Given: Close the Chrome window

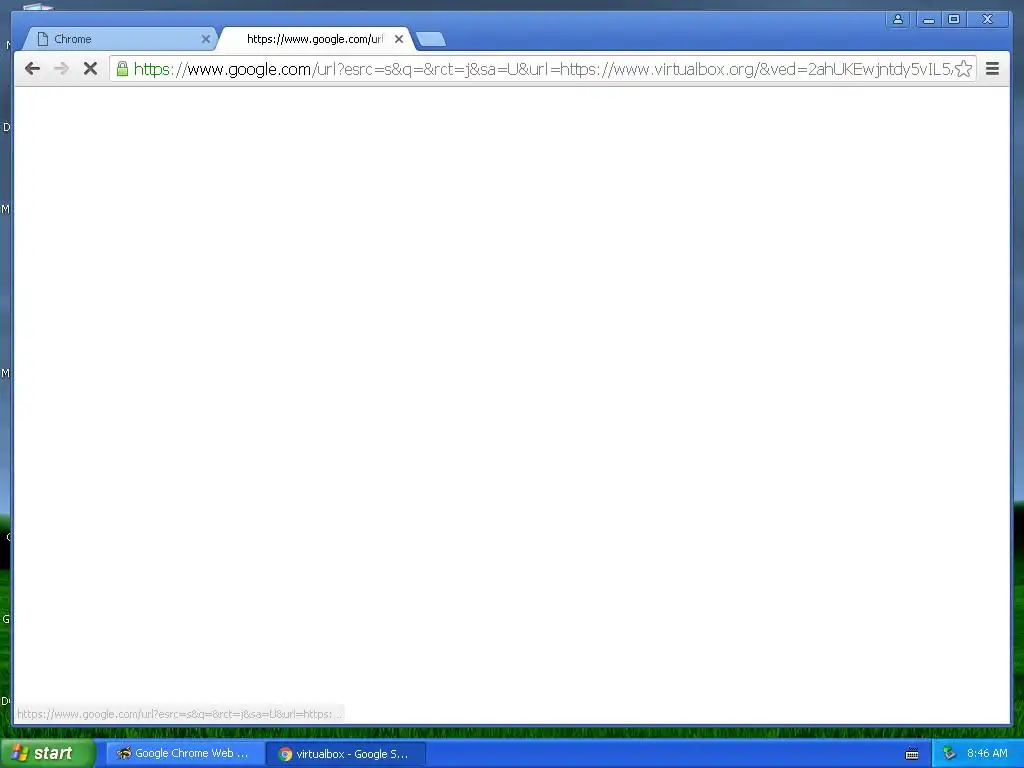Looking at the screenshot, I should [x=987, y=19].
